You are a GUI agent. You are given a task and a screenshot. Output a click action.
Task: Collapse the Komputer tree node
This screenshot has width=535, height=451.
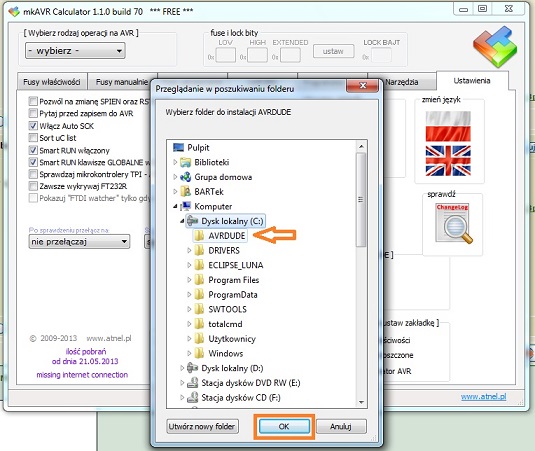point(175,206)
